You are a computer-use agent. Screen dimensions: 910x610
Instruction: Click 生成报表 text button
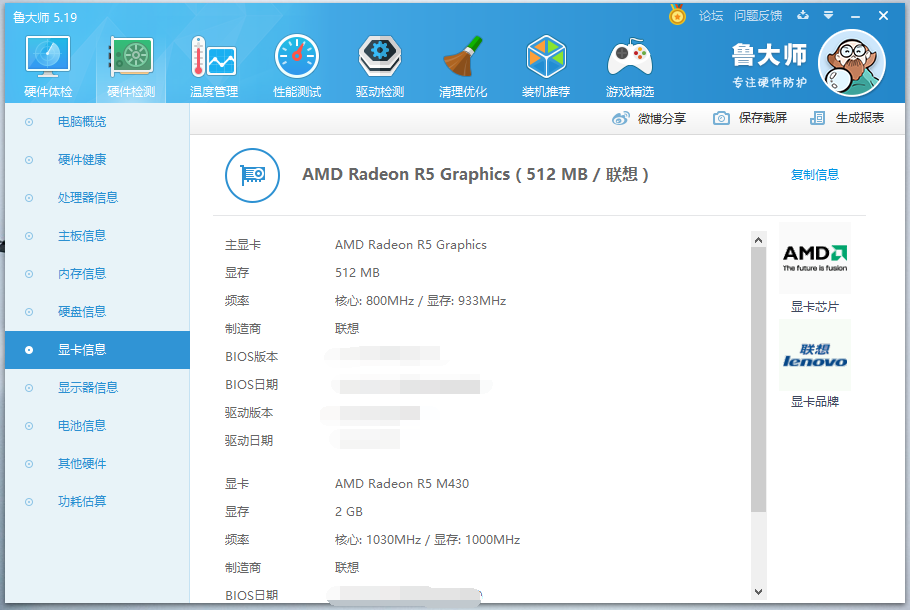[x=860, y=118]
